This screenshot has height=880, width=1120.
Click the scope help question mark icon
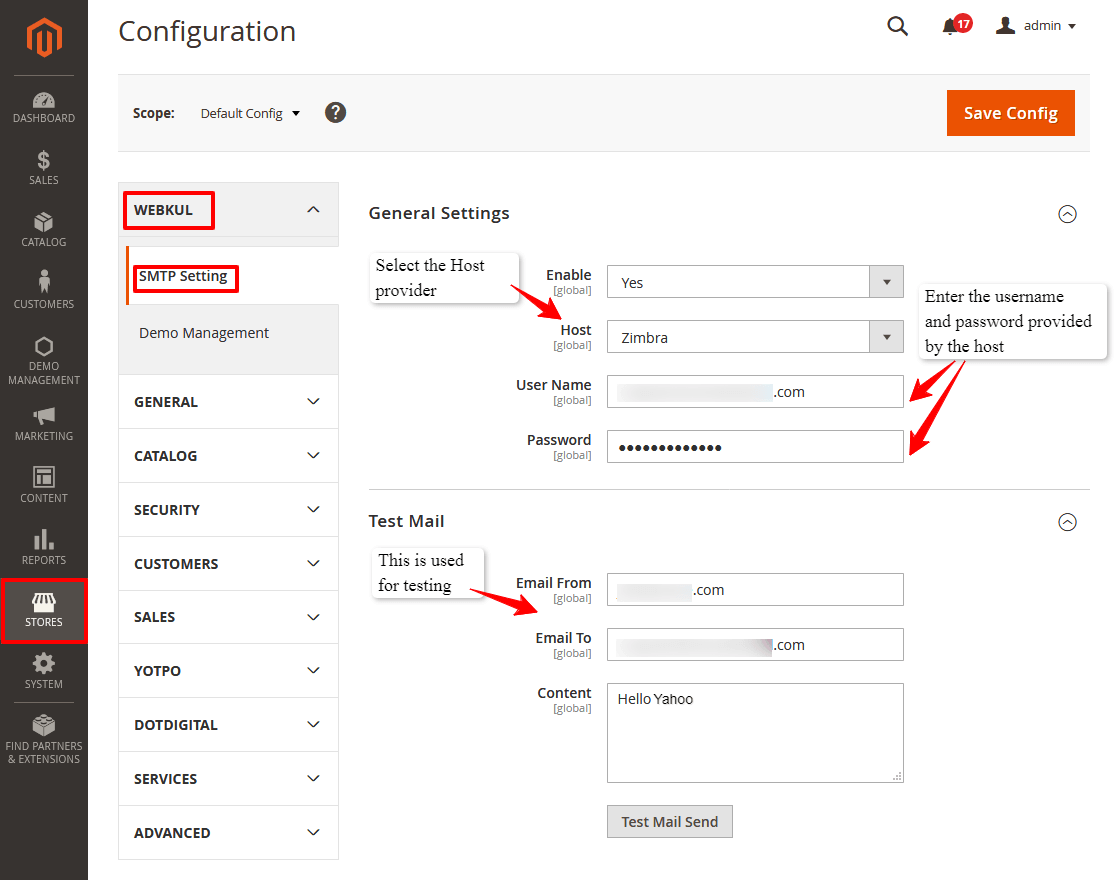pos(335,113)
